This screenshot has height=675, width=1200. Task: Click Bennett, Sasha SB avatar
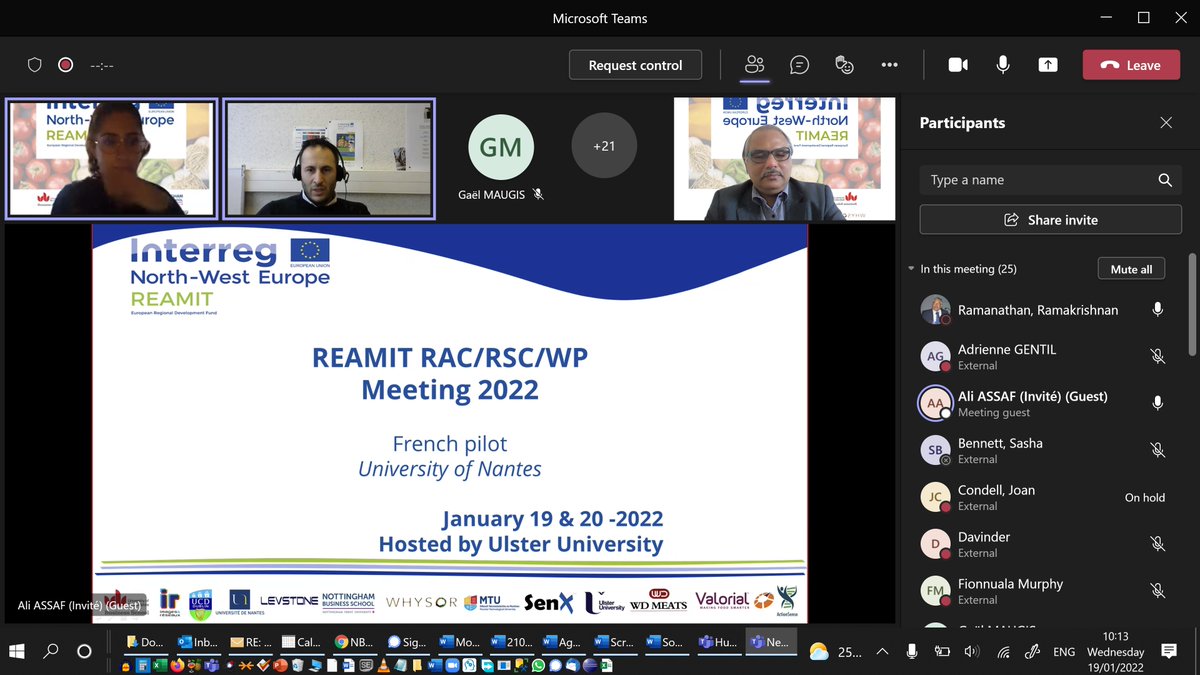(x=935, y=450)
